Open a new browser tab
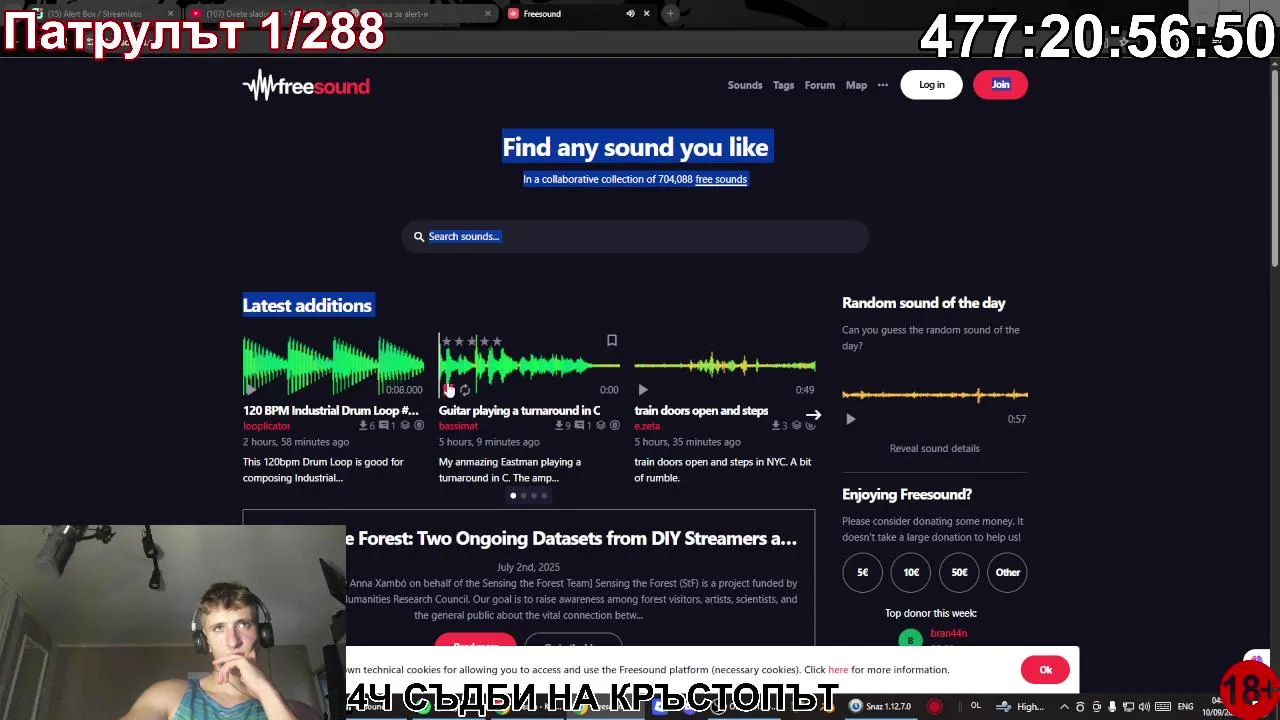 tap(670, 14)
